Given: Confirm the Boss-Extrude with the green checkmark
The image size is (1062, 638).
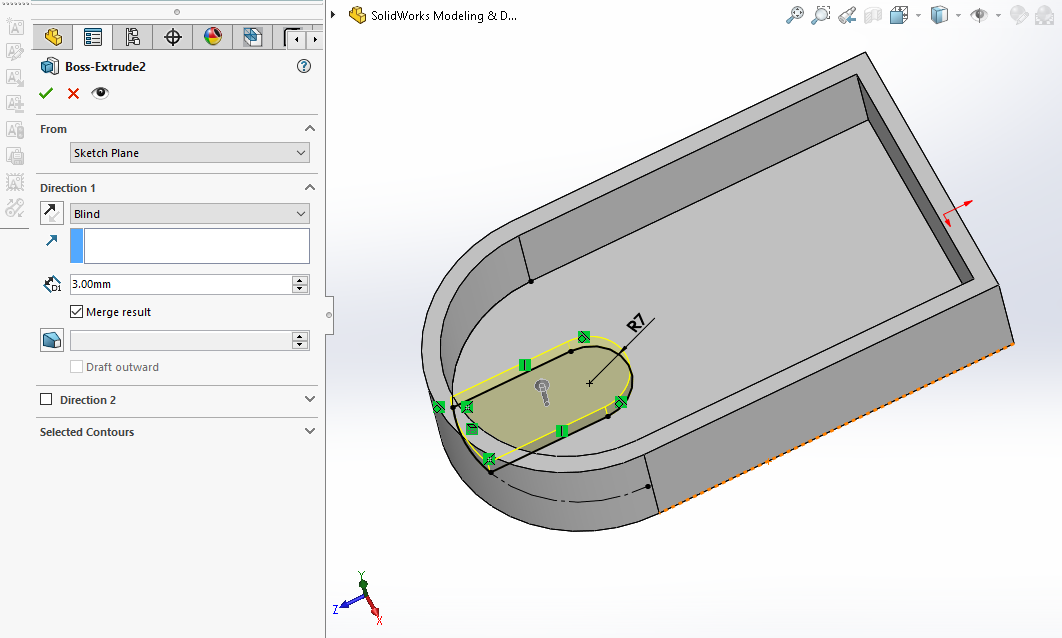Looking at the screenshot, I should [x=46, y=93].
